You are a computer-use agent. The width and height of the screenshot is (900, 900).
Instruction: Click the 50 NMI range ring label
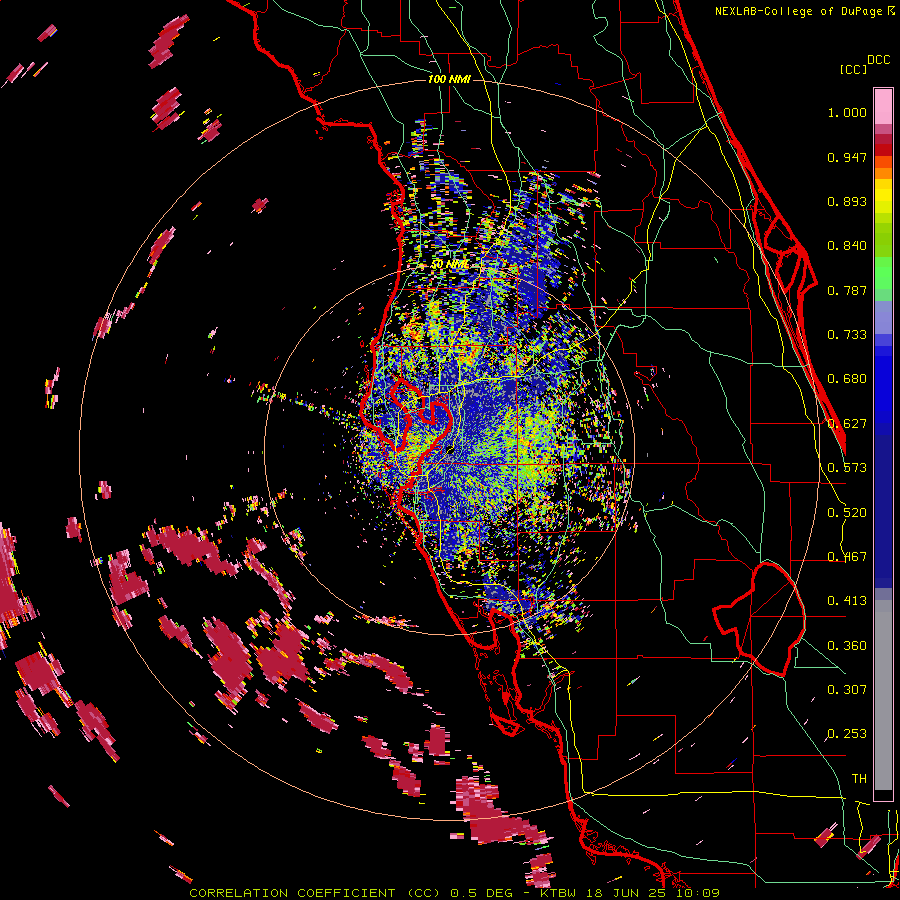[x=450, y=265]
